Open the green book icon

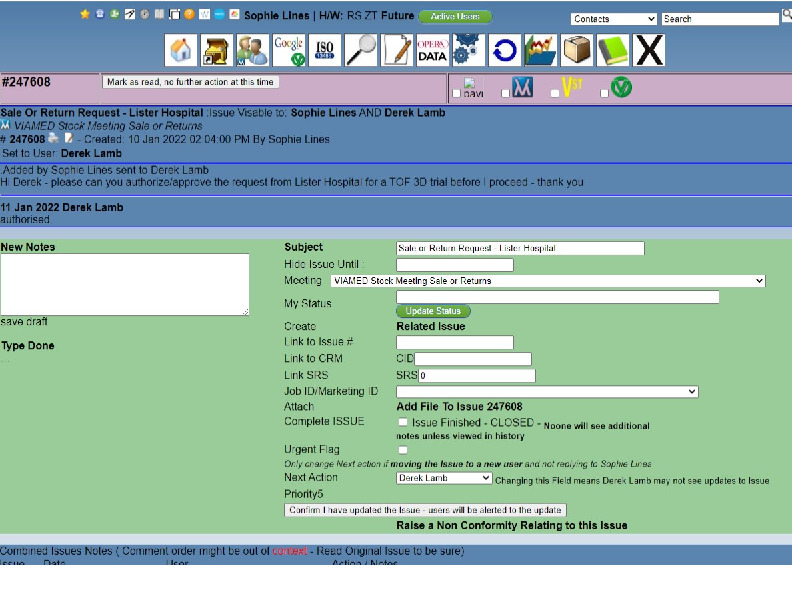pos(612,50)
